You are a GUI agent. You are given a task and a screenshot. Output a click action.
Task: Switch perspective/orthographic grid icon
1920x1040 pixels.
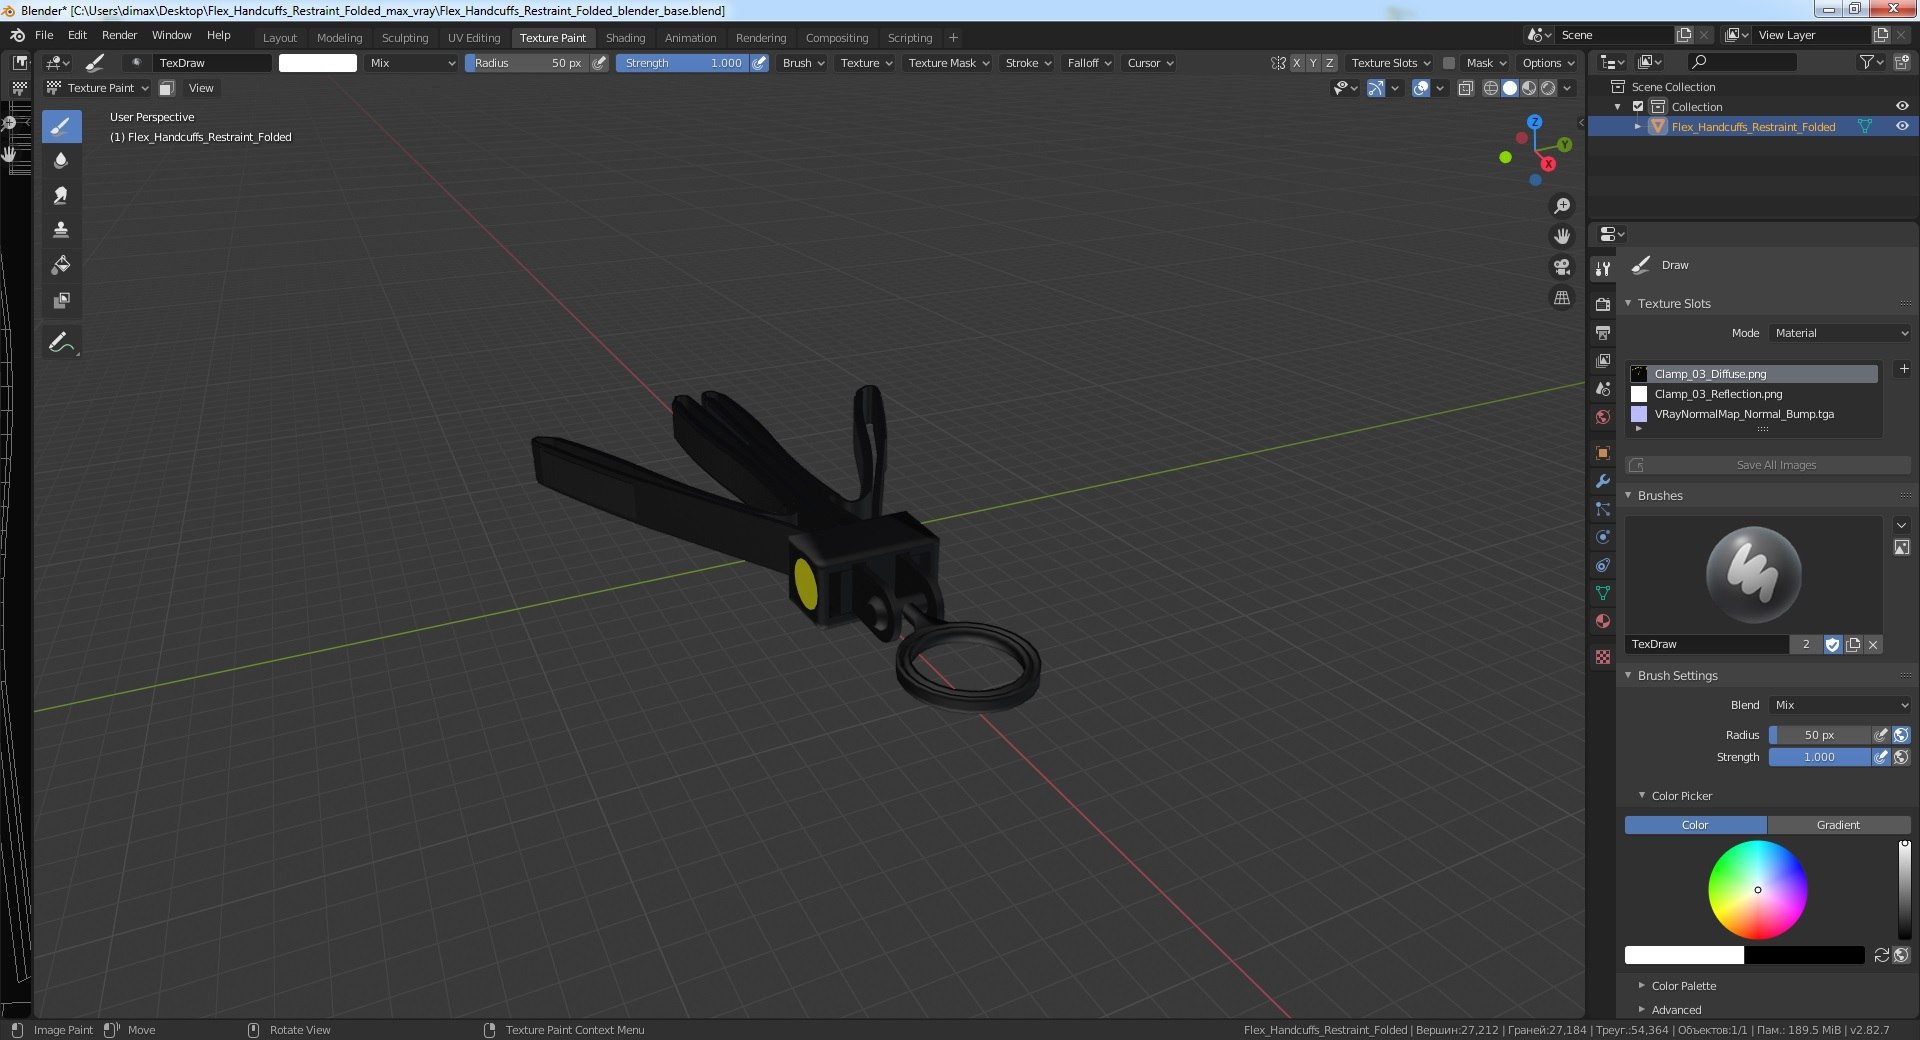pyautogui.click(x=1562, y=298)
